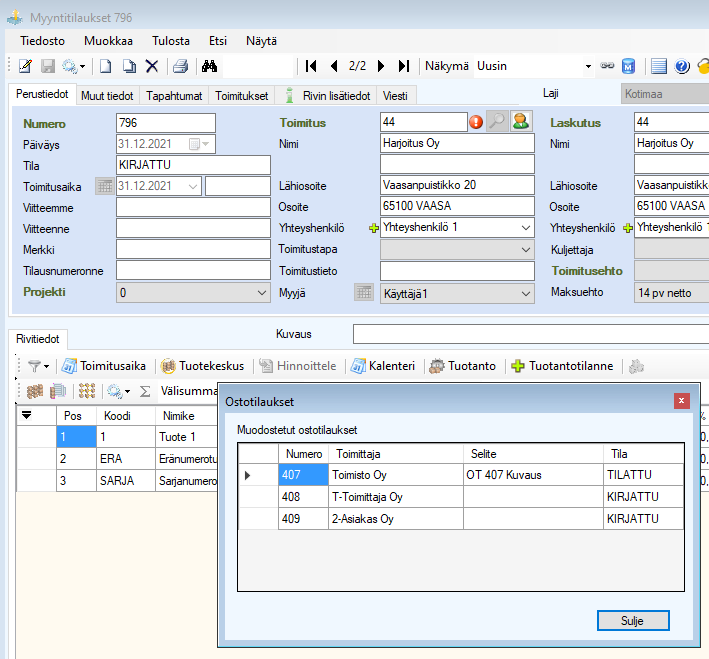
Task: Click the calendar icon beside Toimitusaika
Action: (x=104, y=186)
